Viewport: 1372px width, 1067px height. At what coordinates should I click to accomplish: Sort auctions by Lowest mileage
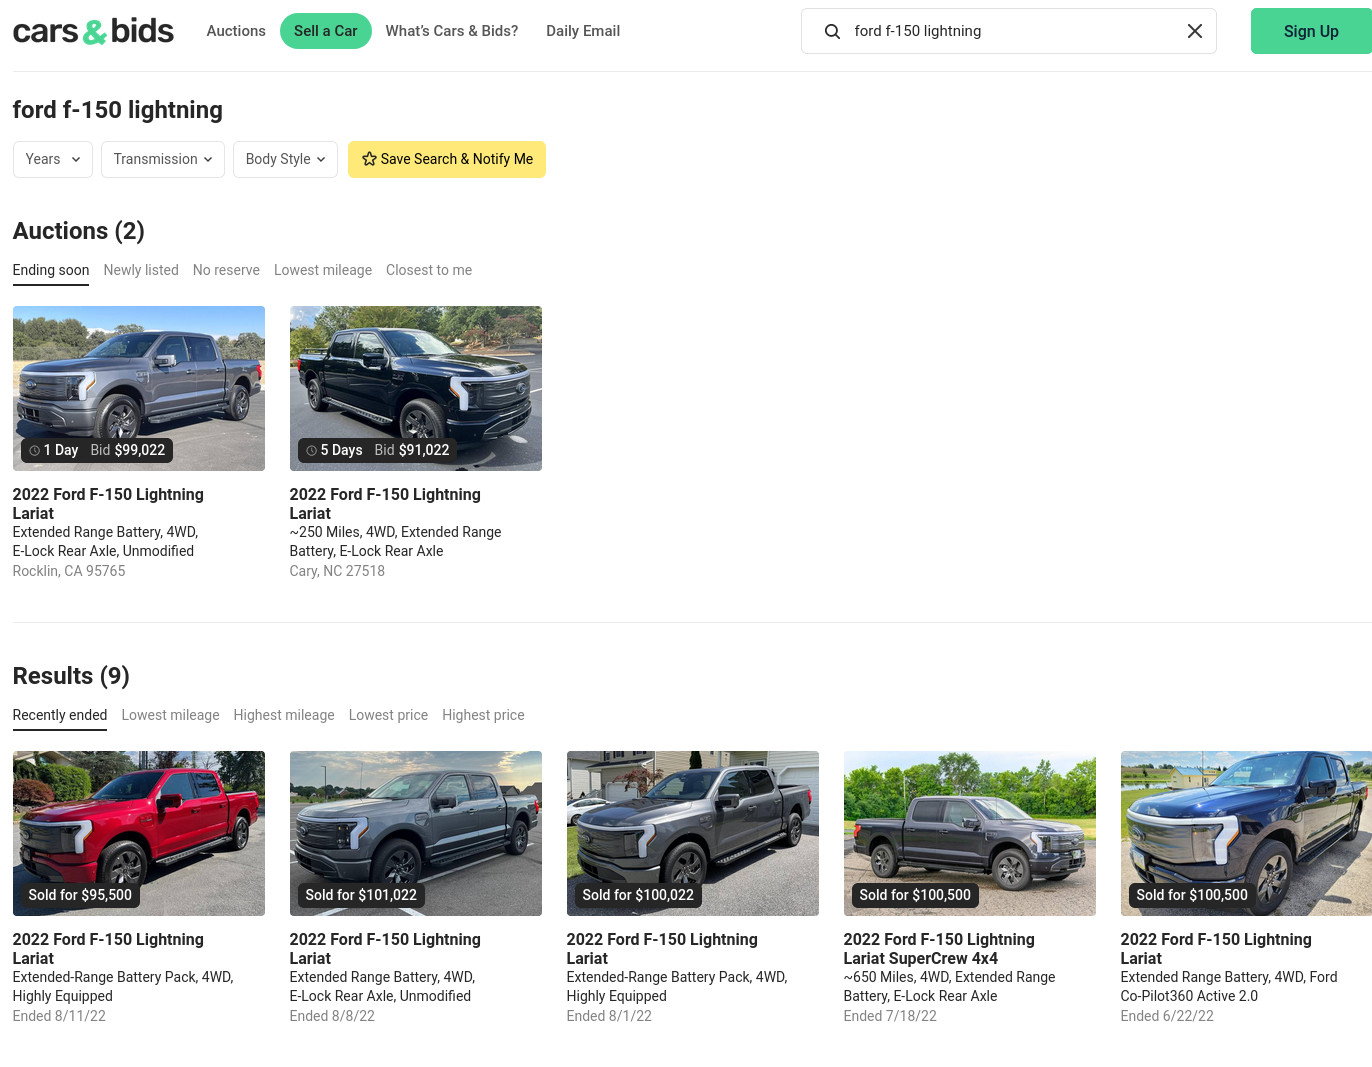click(x=323, y=270)
